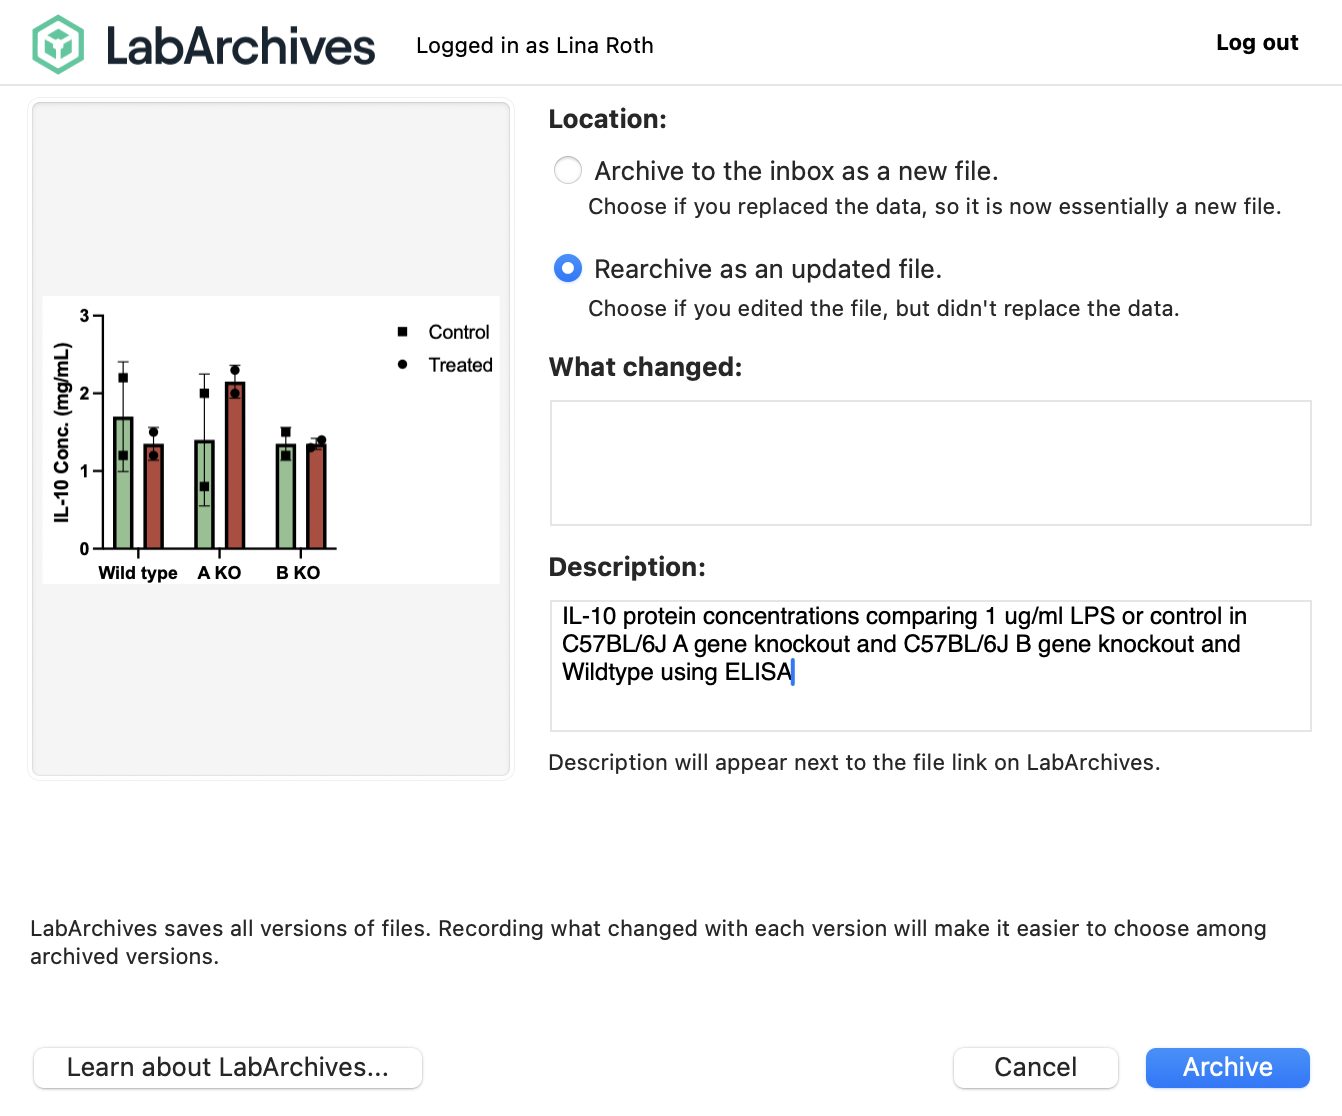This screenshot has width=1342, height=1116.
Task: Choose Rearchive as an updated file
Action: pyautogui.click(x=568, y=268)
